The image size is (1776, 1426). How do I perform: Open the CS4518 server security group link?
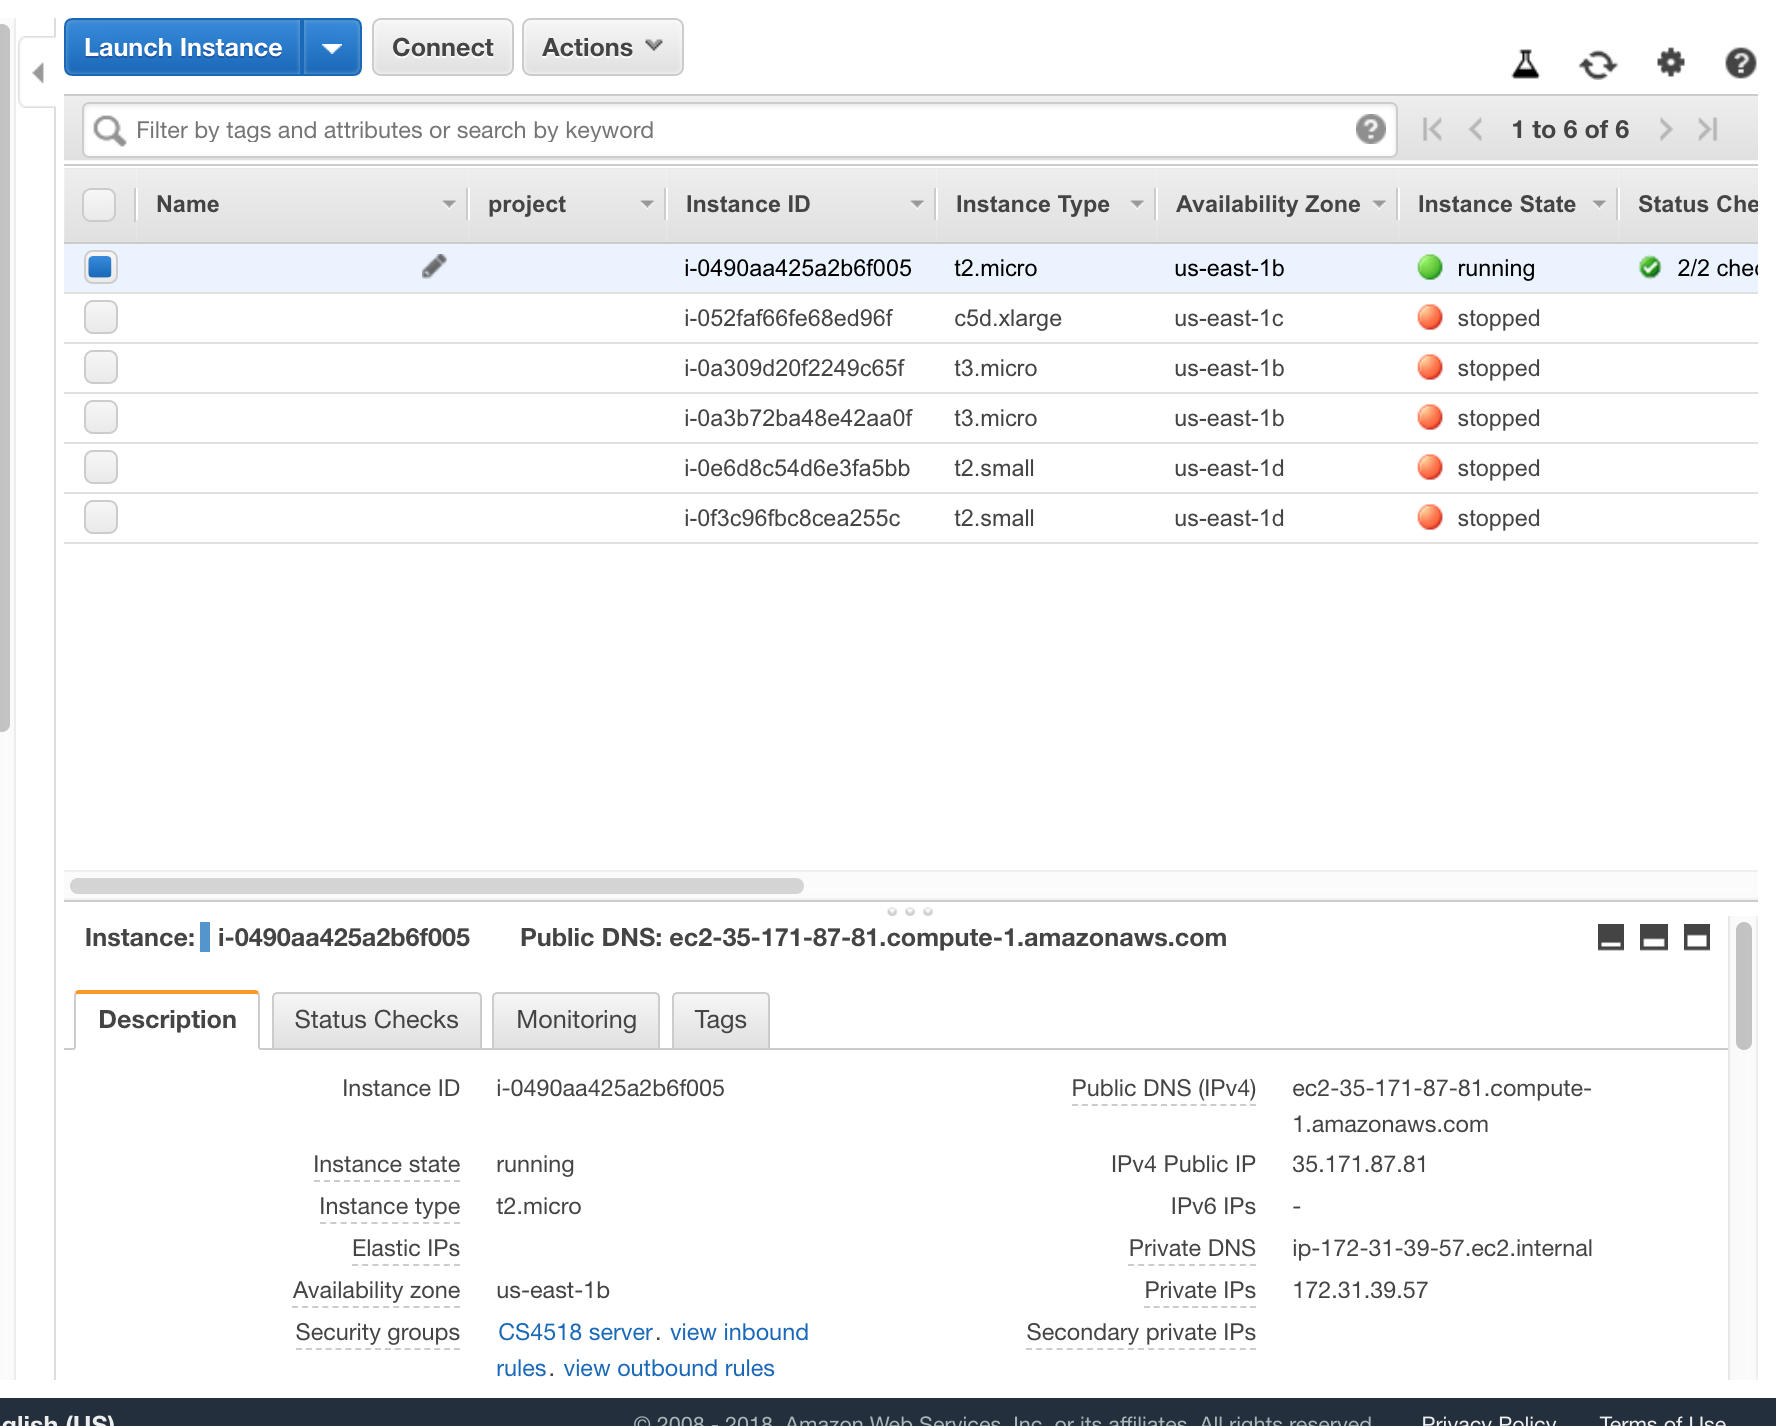point(575,1332)
